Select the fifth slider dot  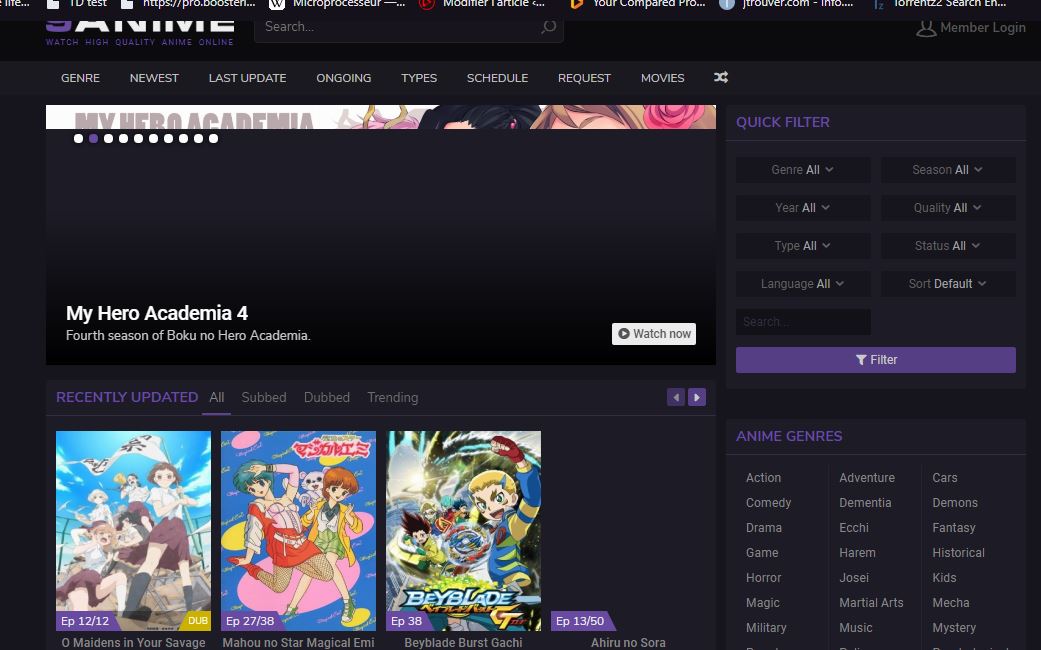pyautogui.click(x=138, y=139)
